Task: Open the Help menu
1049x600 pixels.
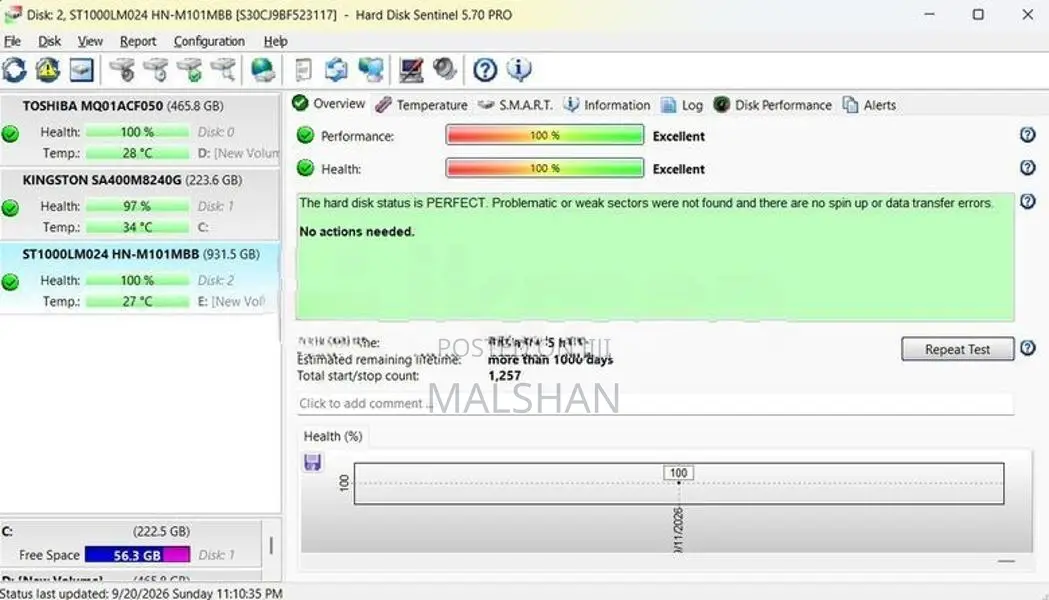Action: 276,41
